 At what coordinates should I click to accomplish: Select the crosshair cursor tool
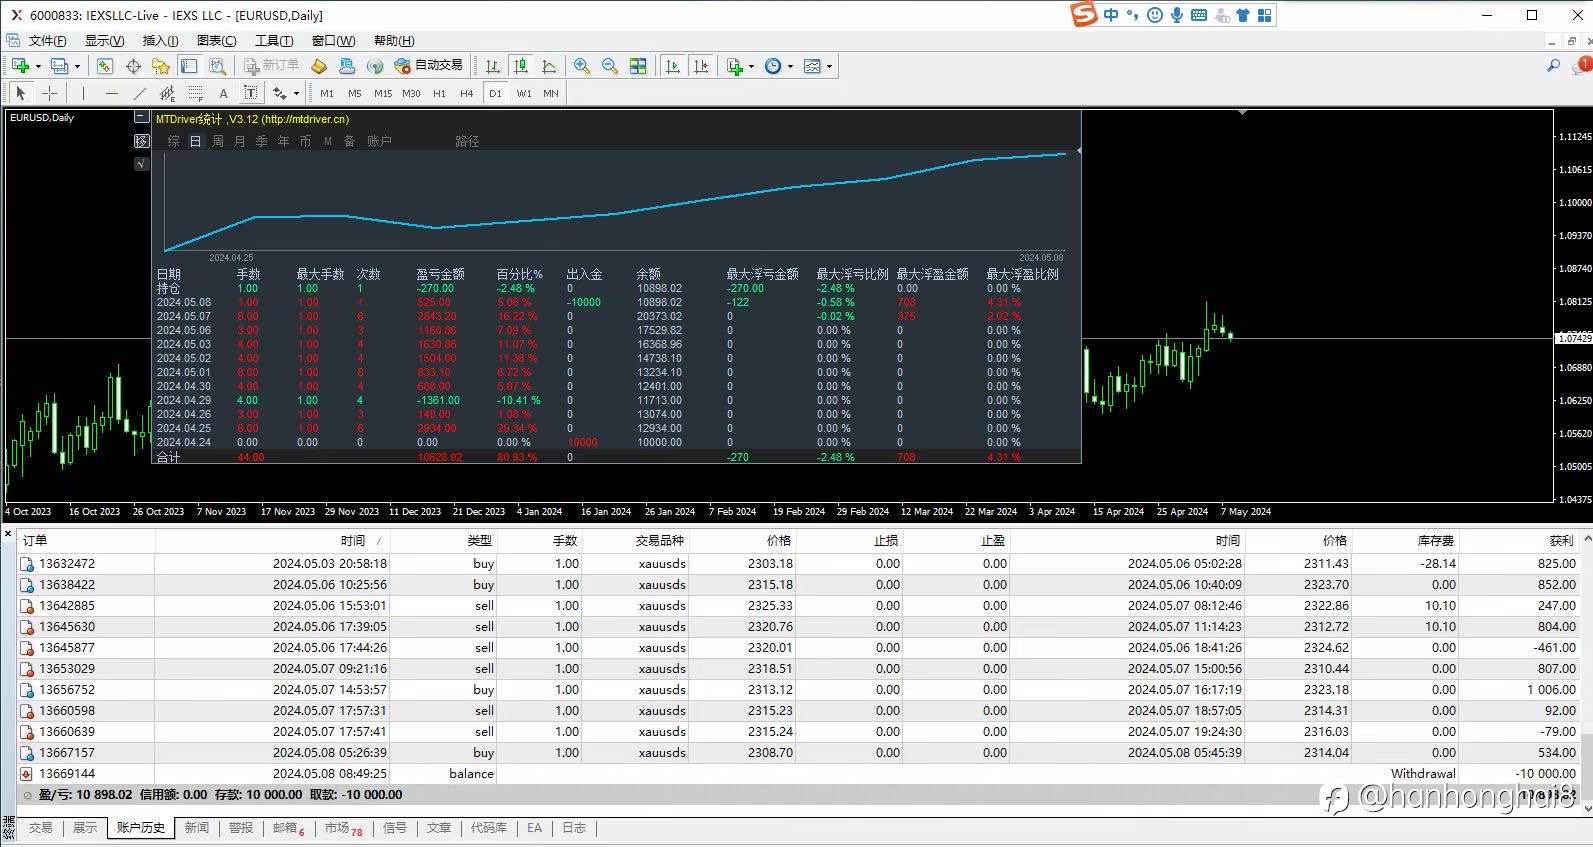coord(49,93)
